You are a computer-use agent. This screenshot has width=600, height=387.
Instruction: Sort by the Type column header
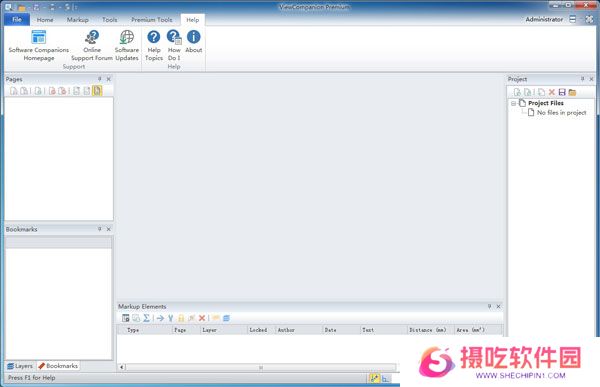click(145, 330)
